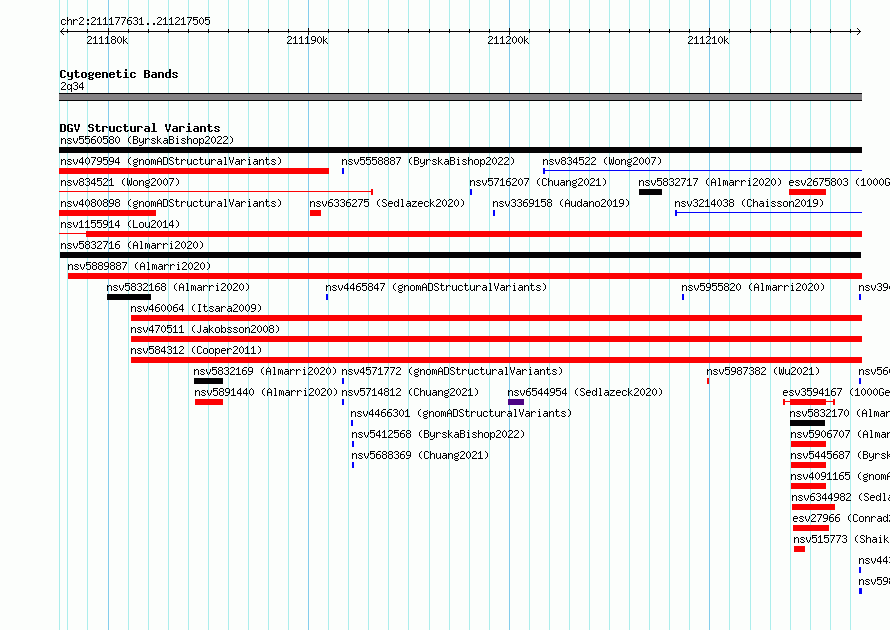890x630 pixels.
Task: Click red bar under esv27966
Action: [x=811, y=528]
